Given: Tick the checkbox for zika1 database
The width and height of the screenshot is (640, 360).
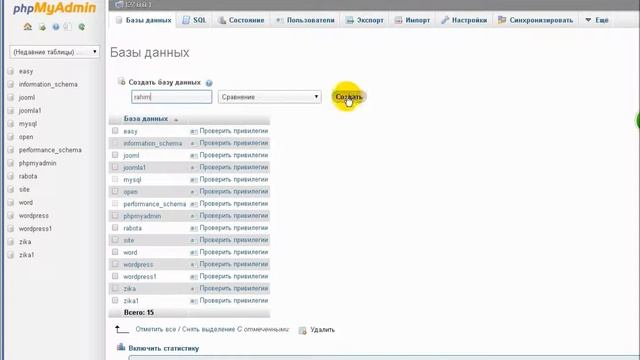Looking at the screenshot, I should (x=115, y=300).
